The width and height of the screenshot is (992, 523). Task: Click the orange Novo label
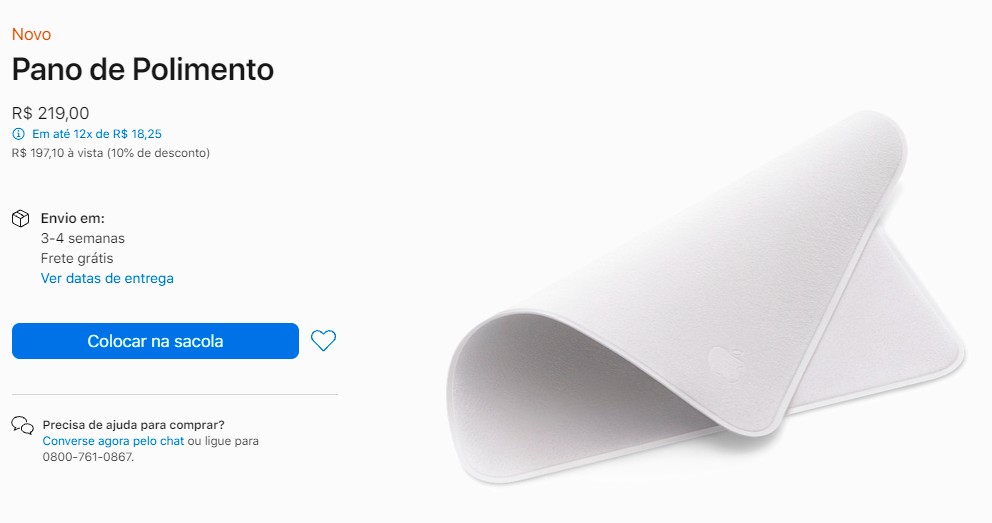click(32, 34)
